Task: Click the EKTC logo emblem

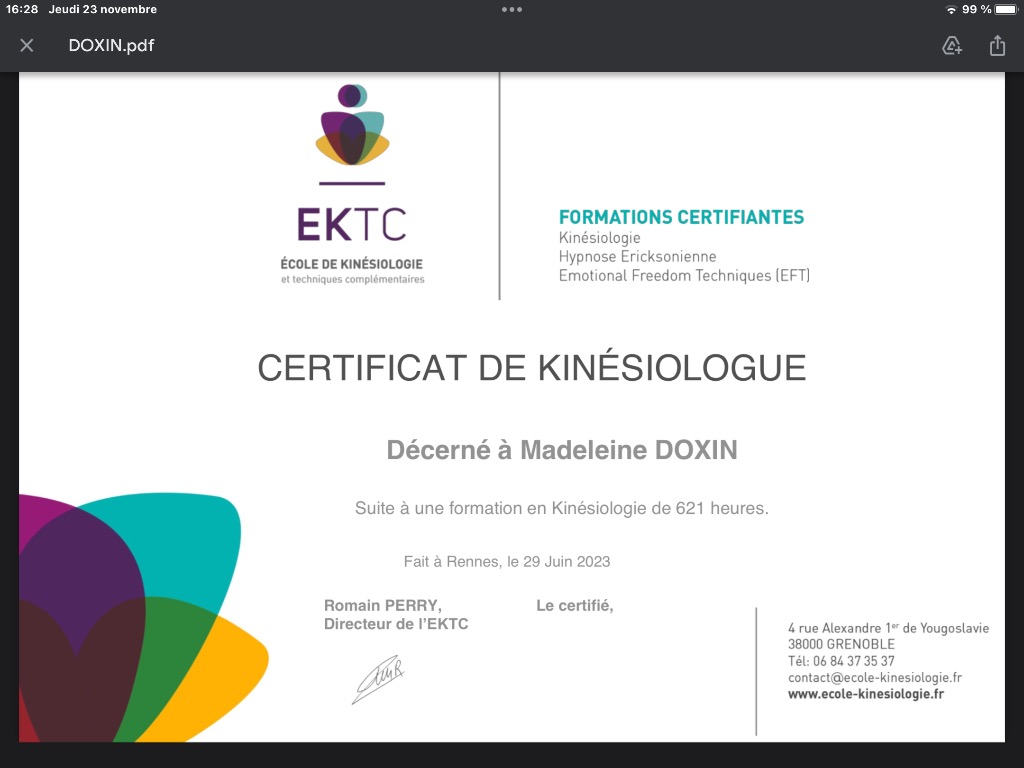Action: click(x=351, y=126)
